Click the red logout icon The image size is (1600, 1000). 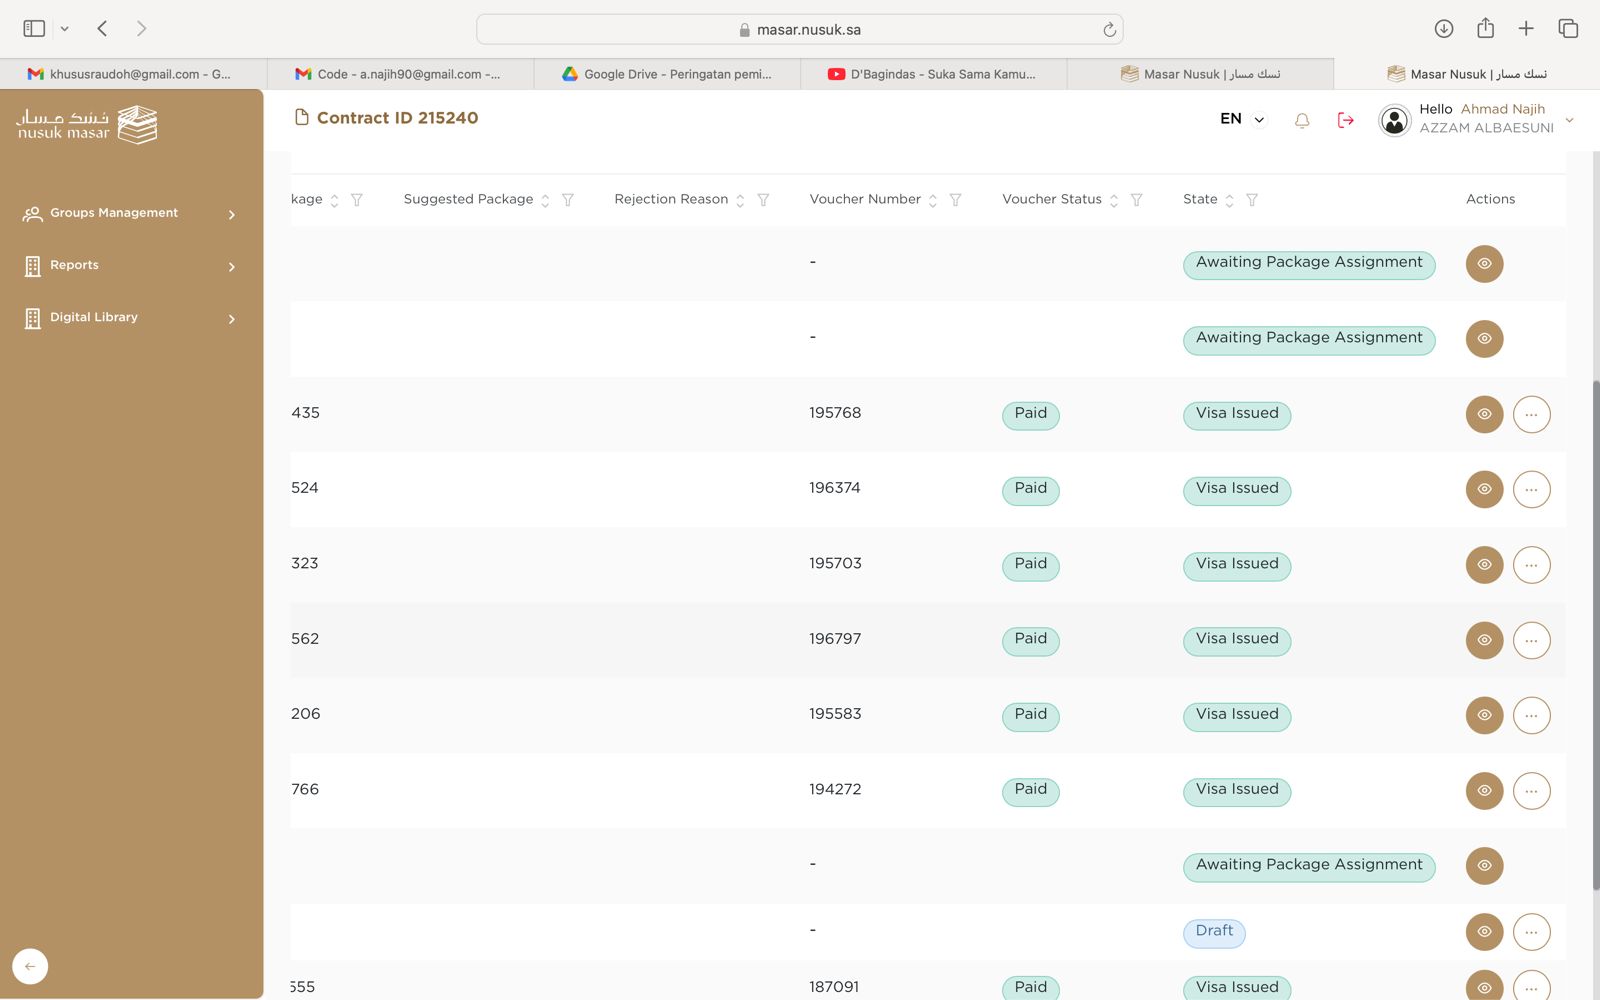pos(1345,120)
